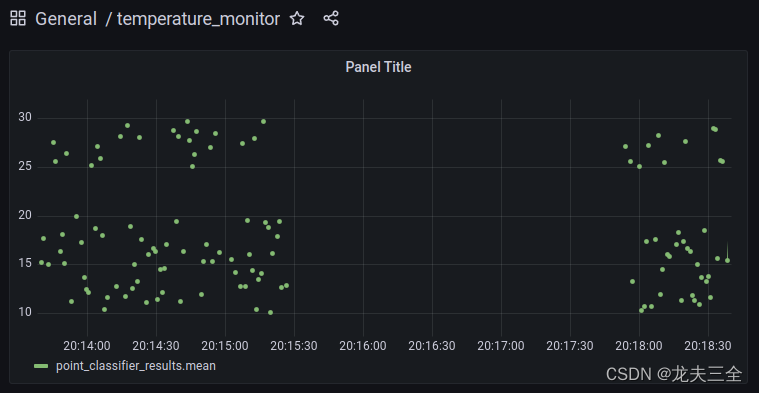Click y-axis label 30
The width and height of the screenshot is (759, 393).
[x=25, y=117]
